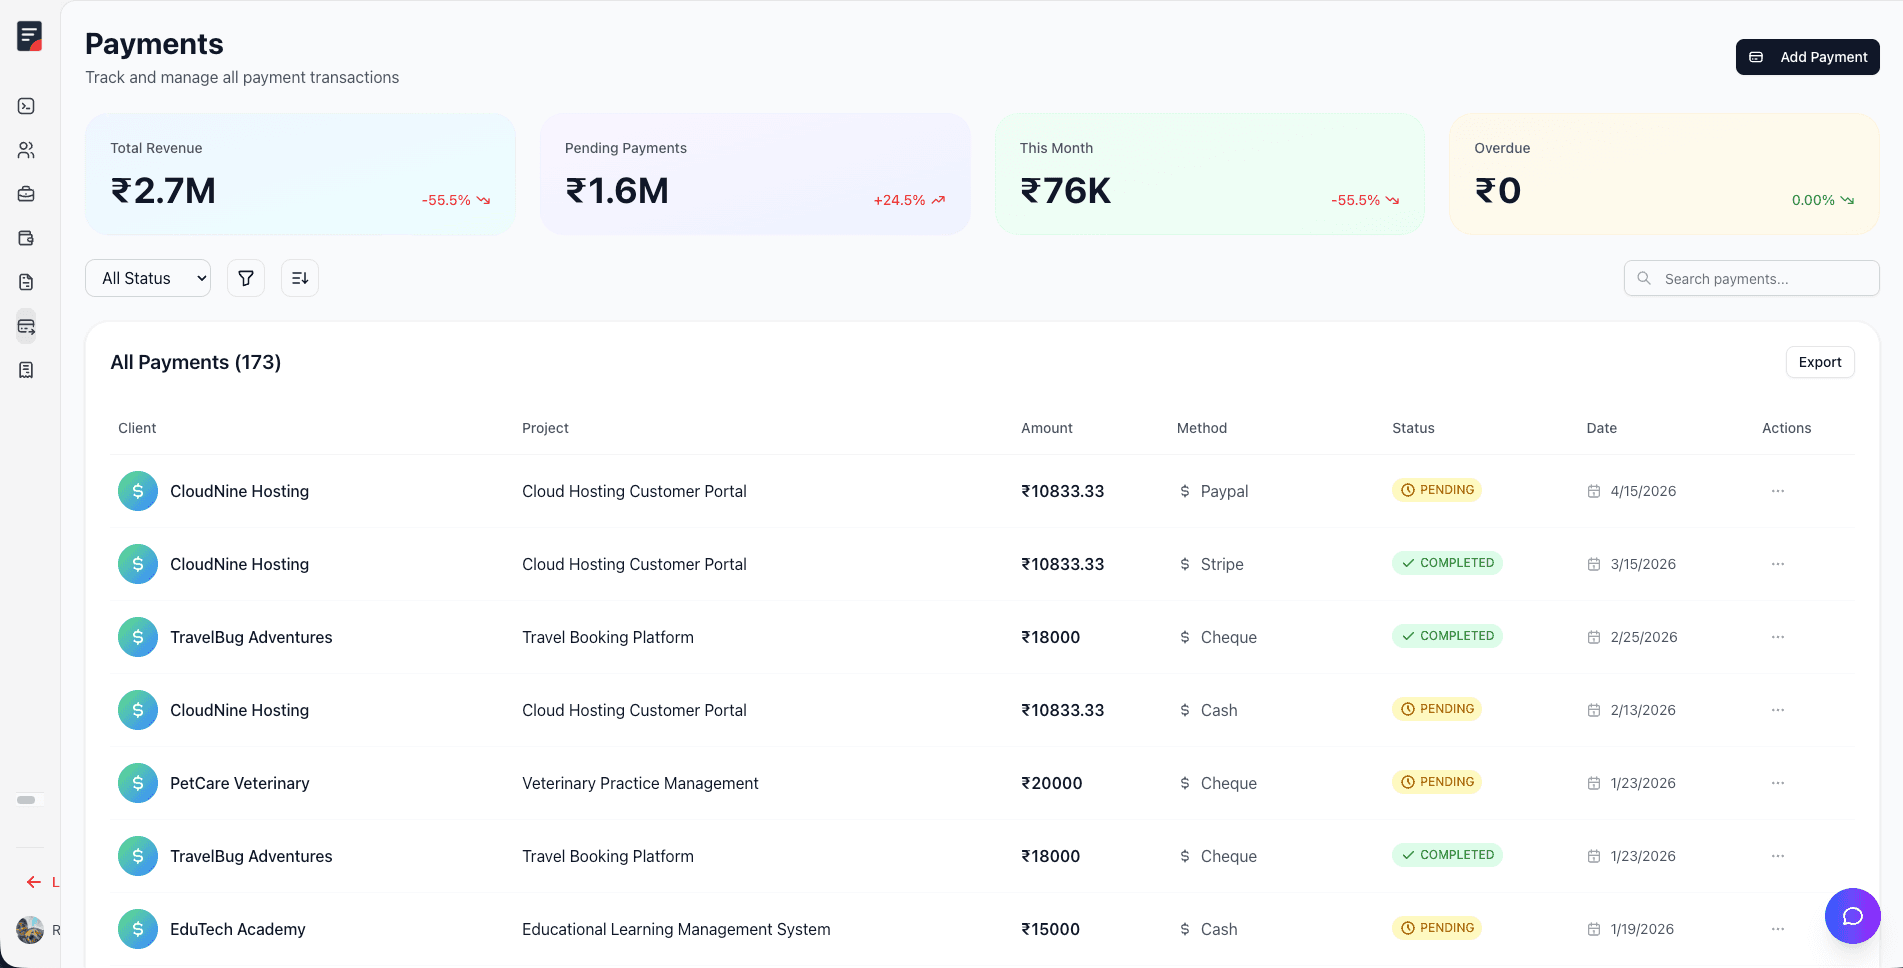Export the payments list
Image resolution: width=1903 pixels, height=968 pixels.
[x=1819, y=362]
